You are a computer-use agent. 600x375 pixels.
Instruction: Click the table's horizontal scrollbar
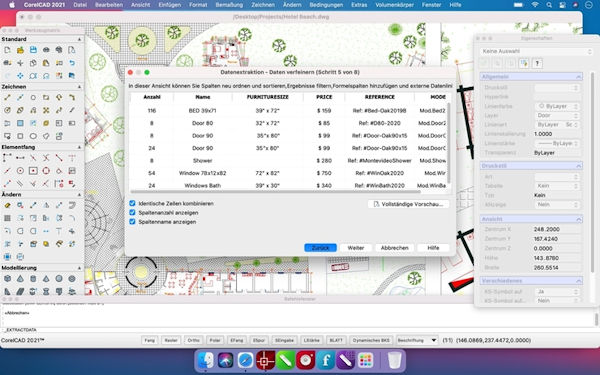(x=276, y=191)
